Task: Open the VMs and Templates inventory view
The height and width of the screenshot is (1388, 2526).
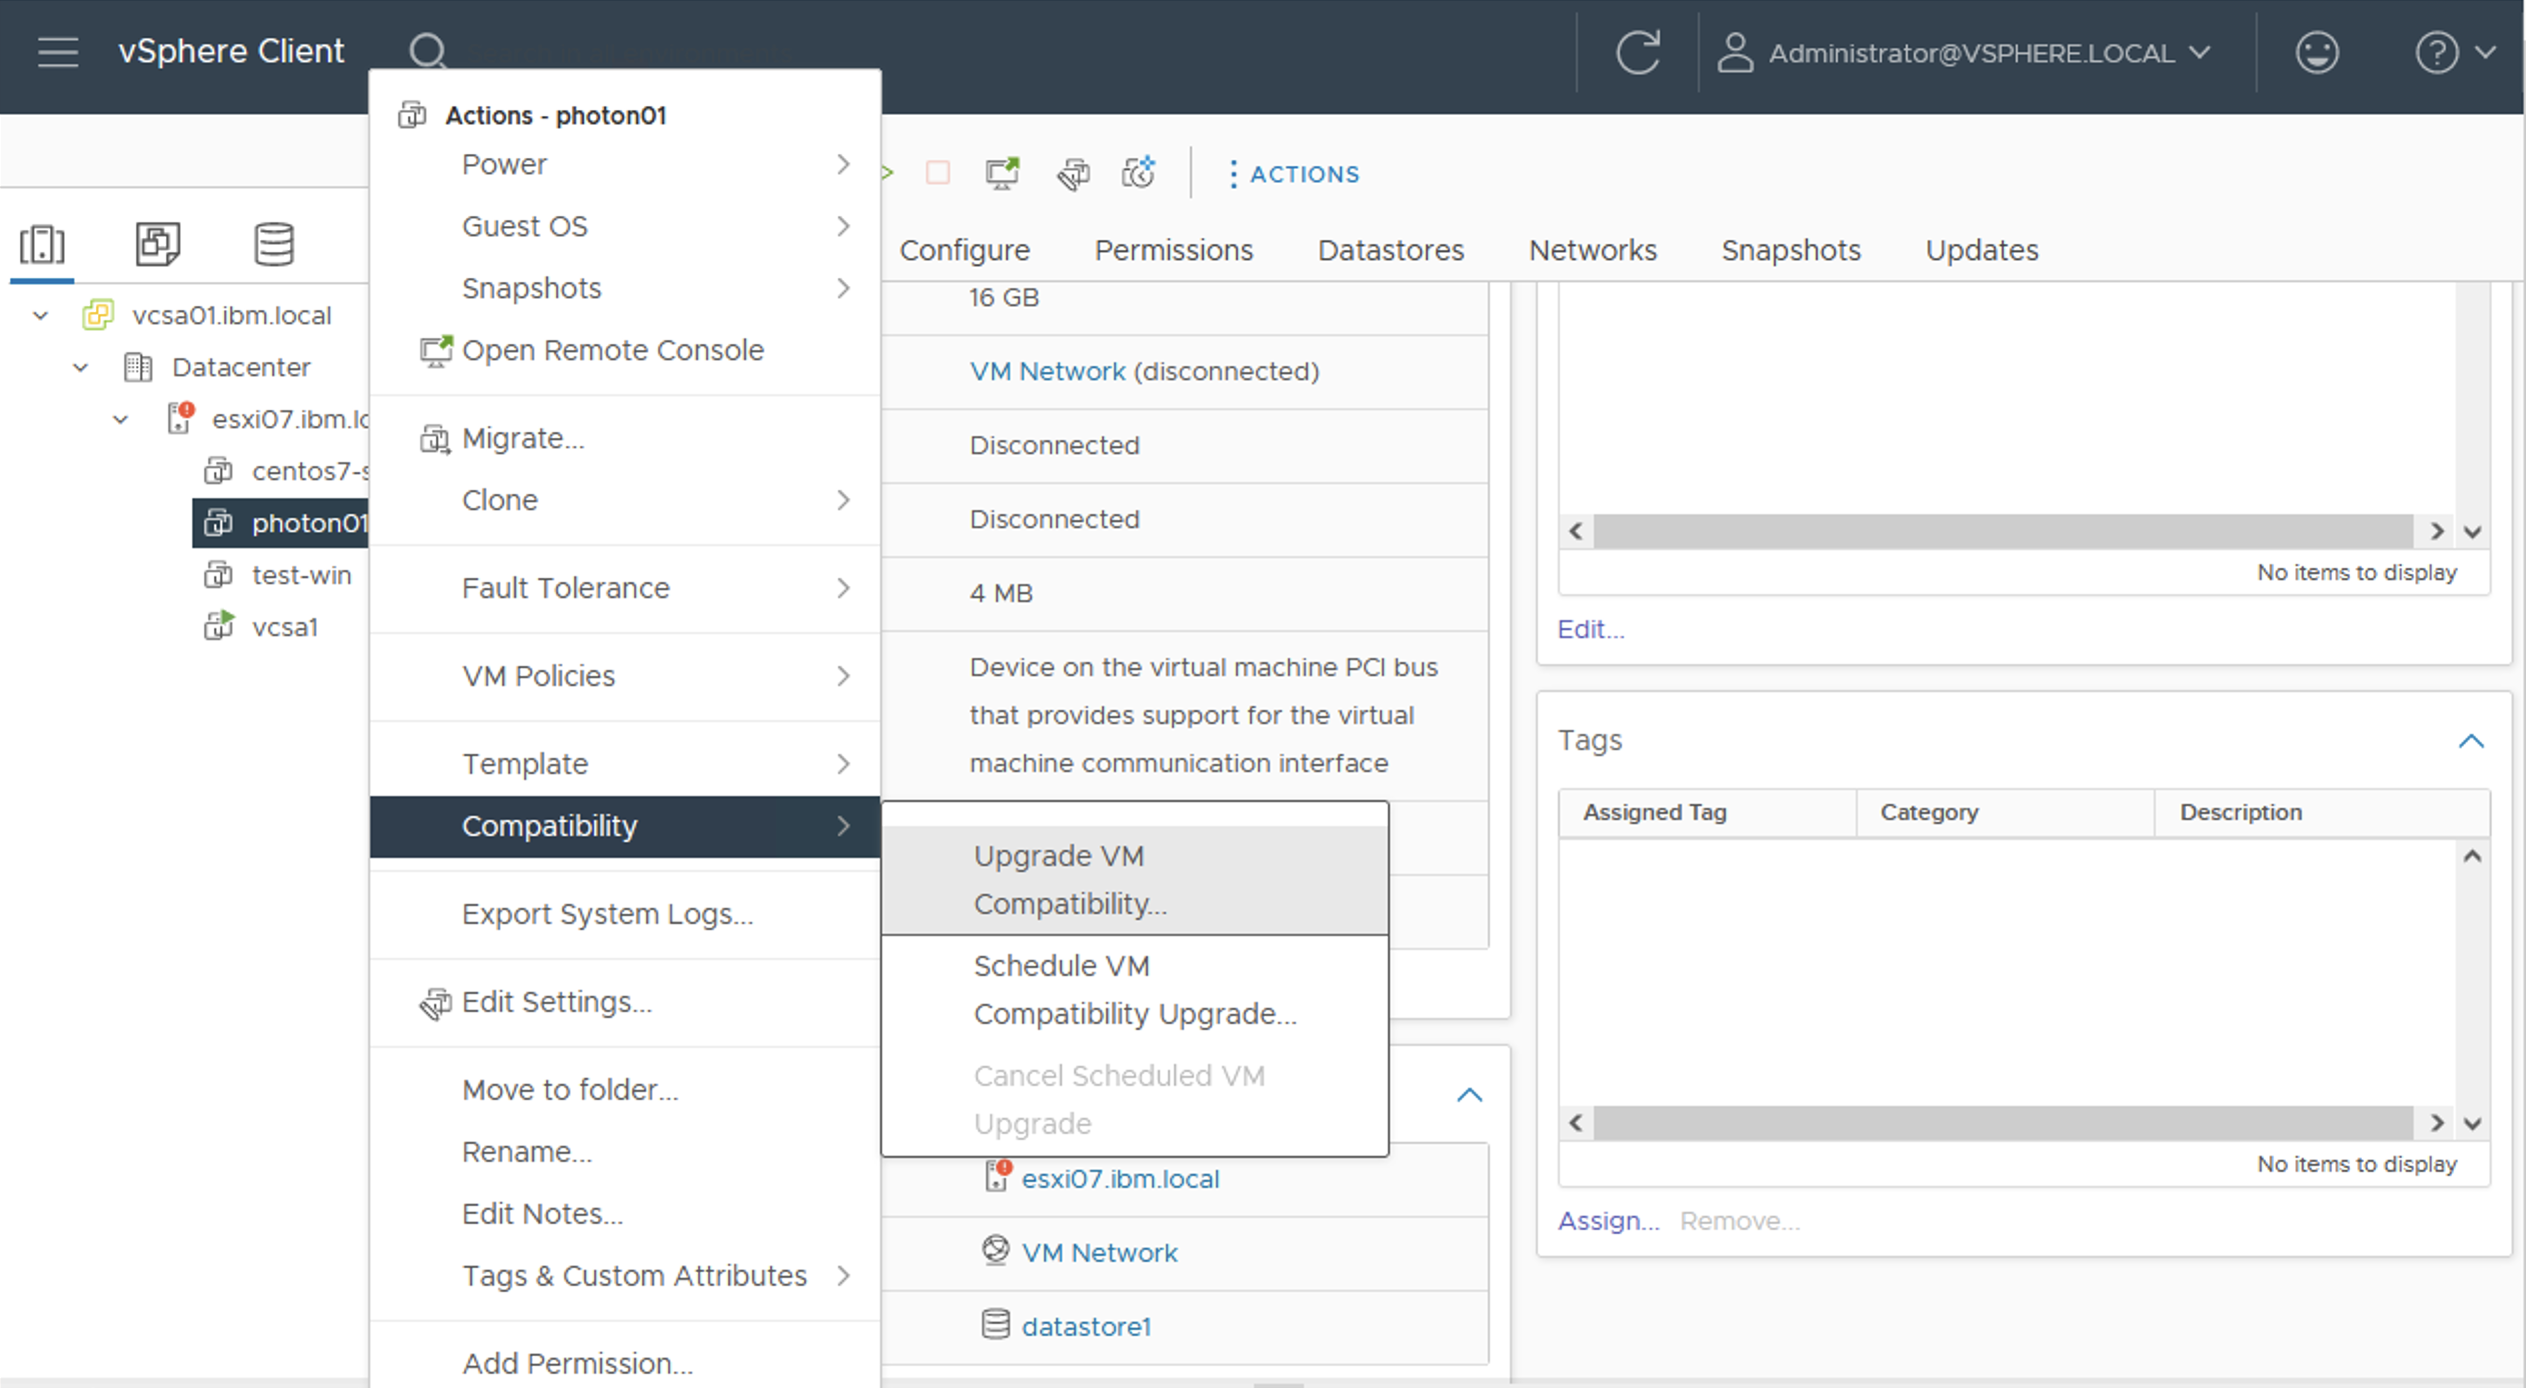Action: coord(157,243)
